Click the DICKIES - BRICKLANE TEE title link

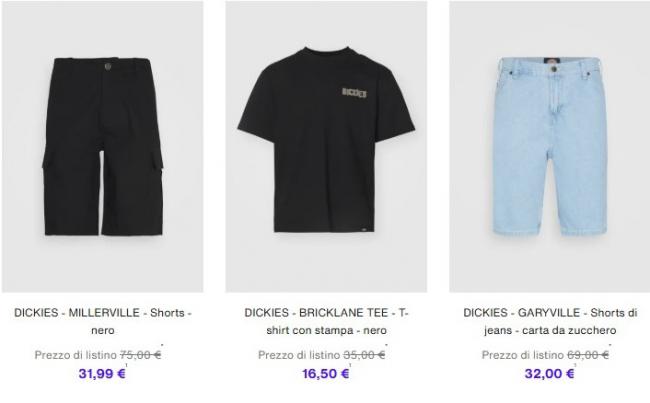pyautogui.click(x=326, y=321)
